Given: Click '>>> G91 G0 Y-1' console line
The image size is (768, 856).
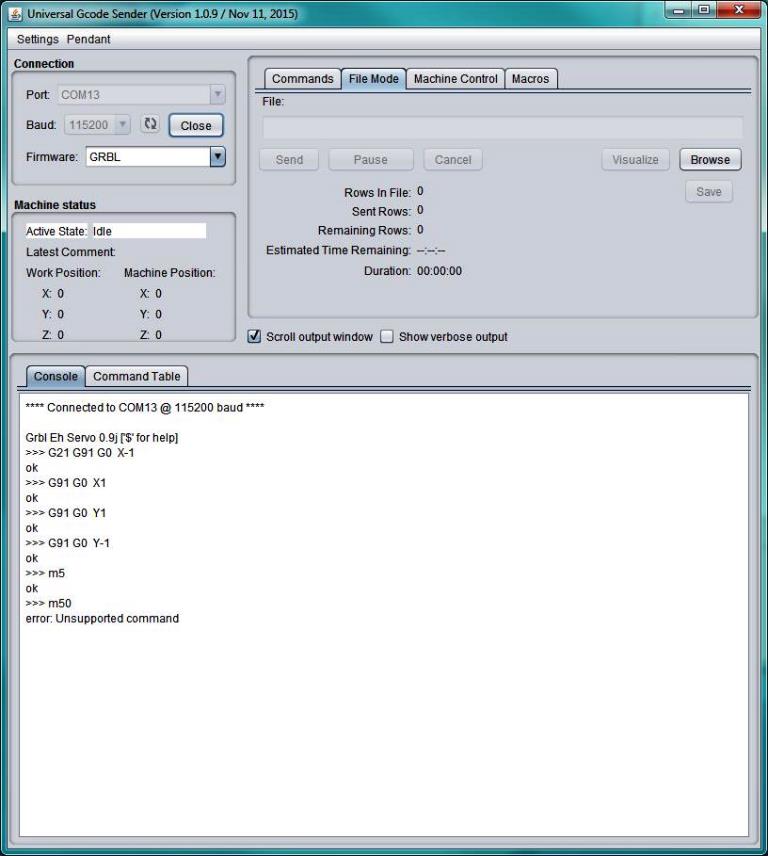Looking at the screenshot, I should [x=68, y=543].
